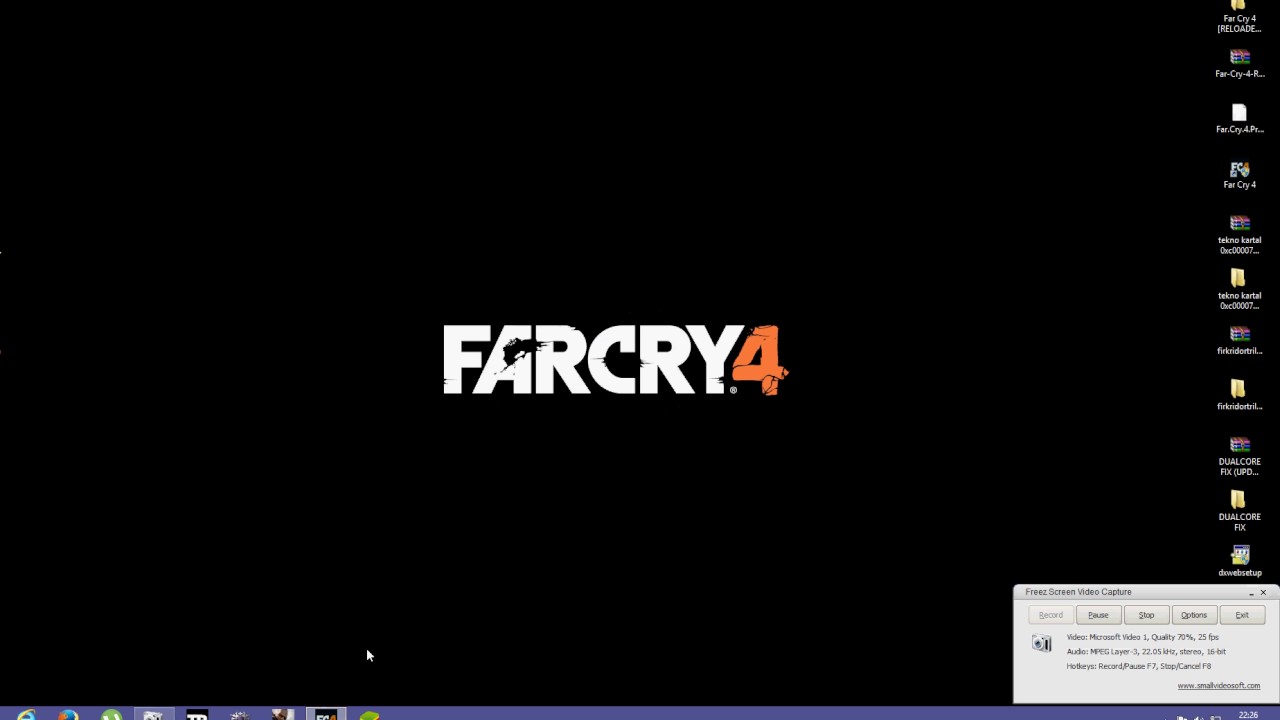Select the Far Cry 4 game shortcut

(1239, 174)
